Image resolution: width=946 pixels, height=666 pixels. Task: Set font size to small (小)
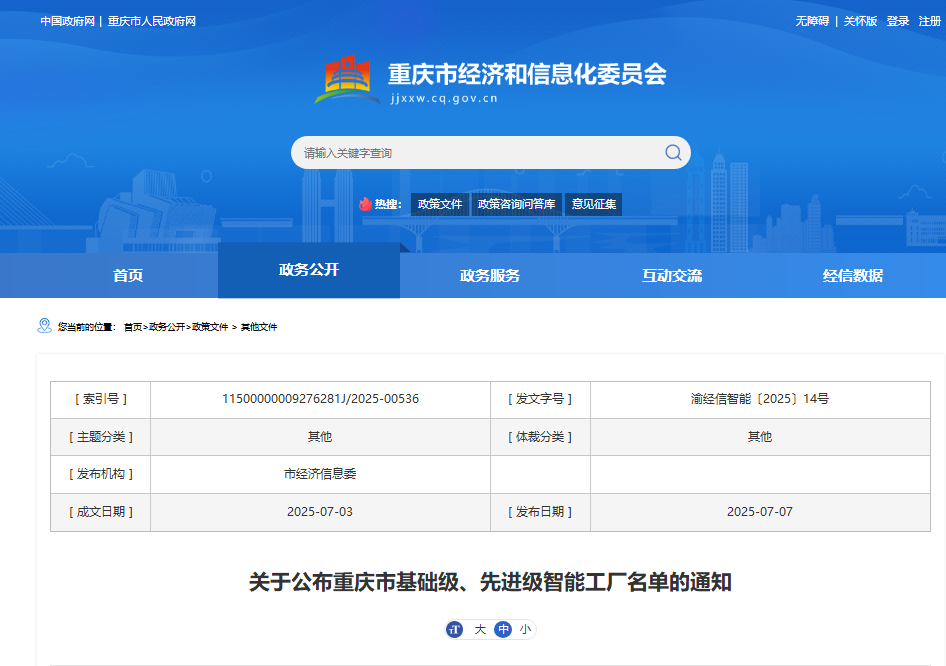pyautogui.click(x=525, y=629)
